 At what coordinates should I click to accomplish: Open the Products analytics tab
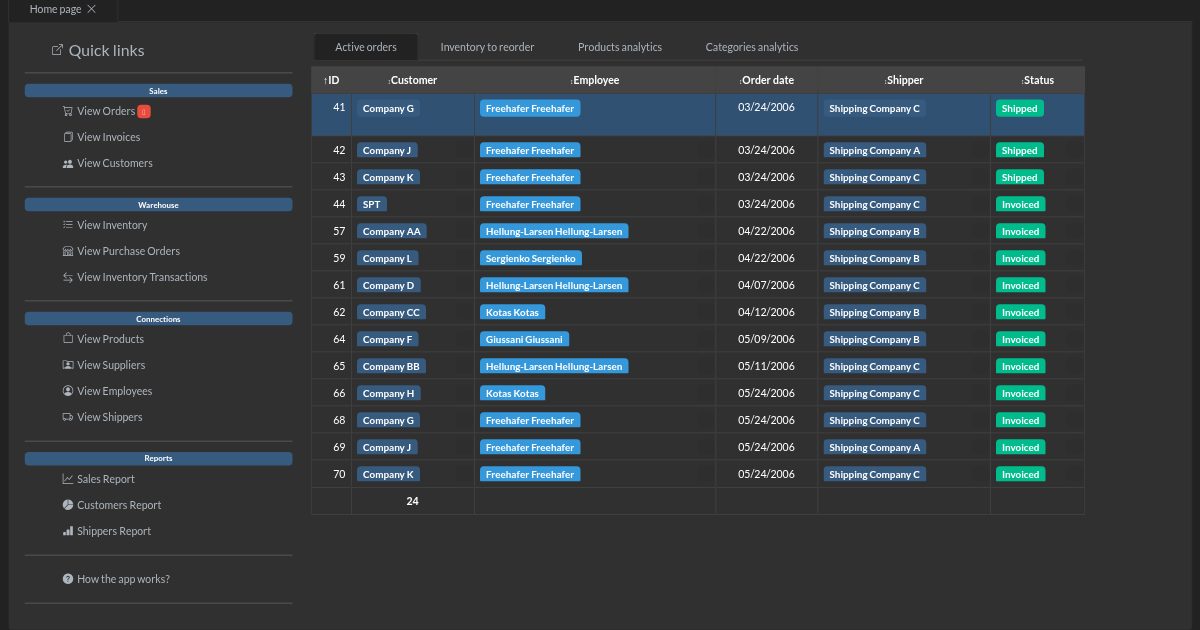[620, 47]
